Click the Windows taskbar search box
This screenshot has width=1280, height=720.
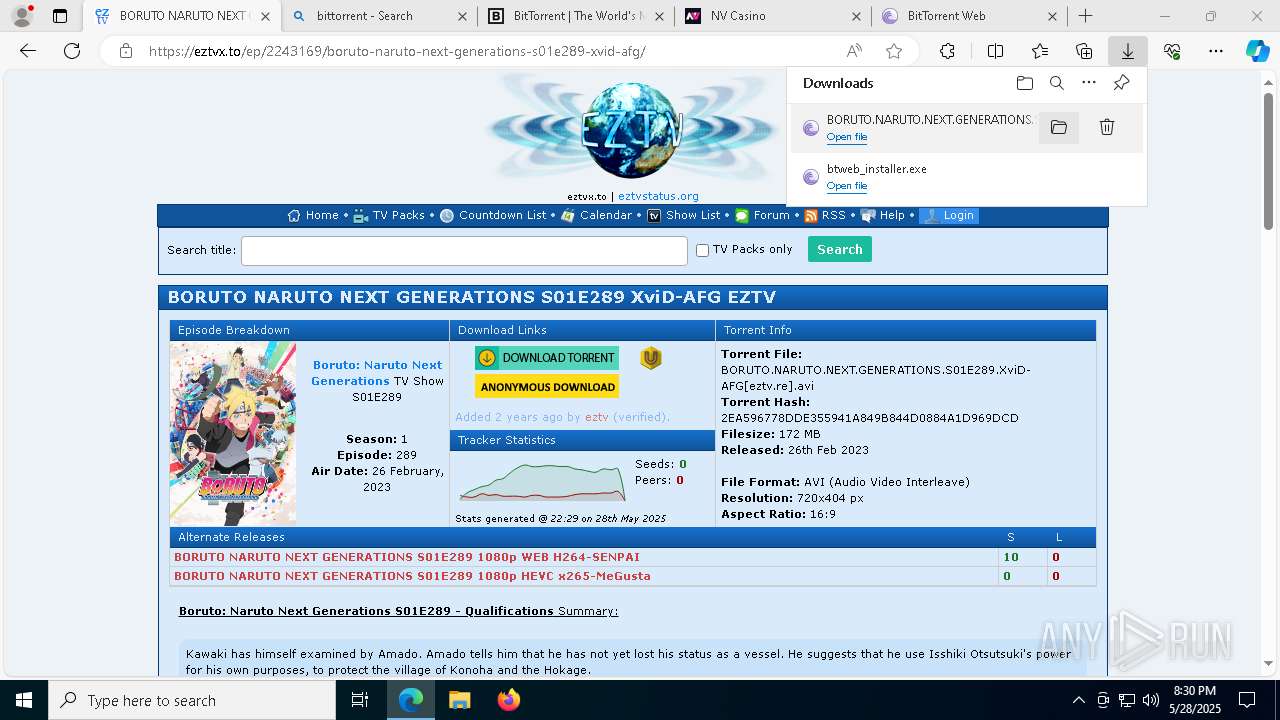point(192,700)
